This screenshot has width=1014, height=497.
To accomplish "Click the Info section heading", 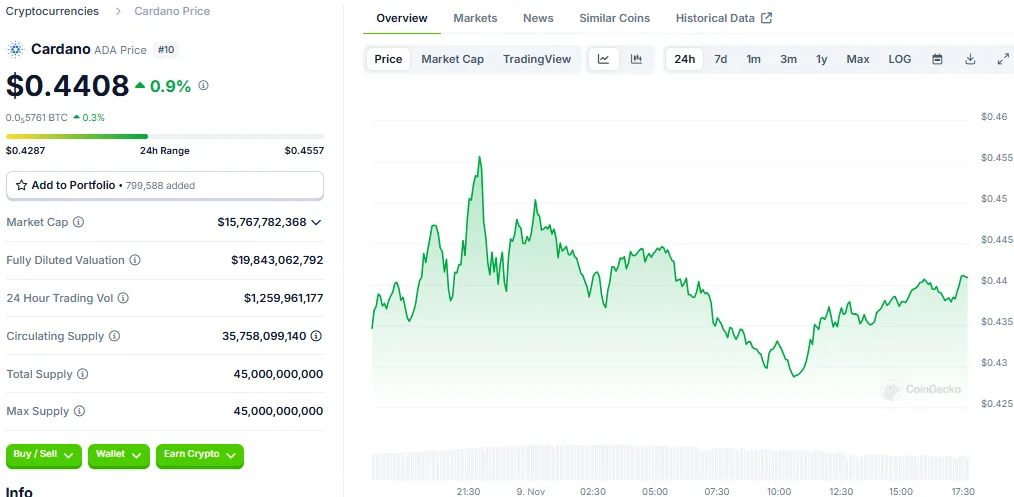I will coord(19,491).
